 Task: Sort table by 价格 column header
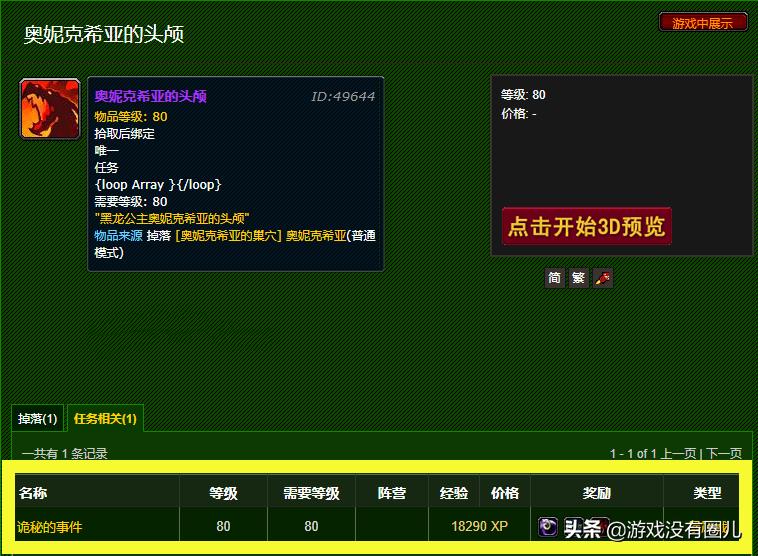tap(505, 493)
